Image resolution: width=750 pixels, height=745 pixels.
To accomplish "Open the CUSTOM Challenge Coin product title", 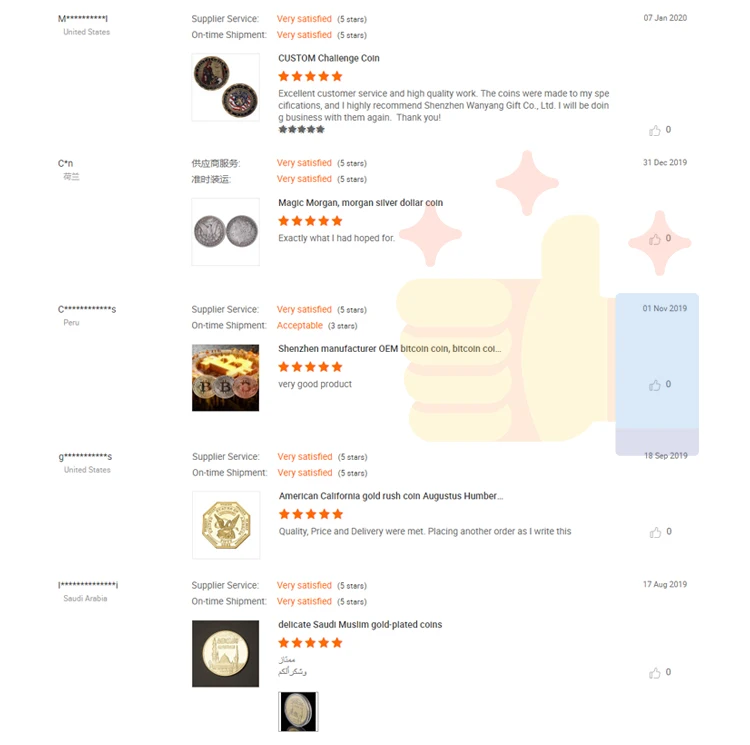I will click(x=329, y=58).
